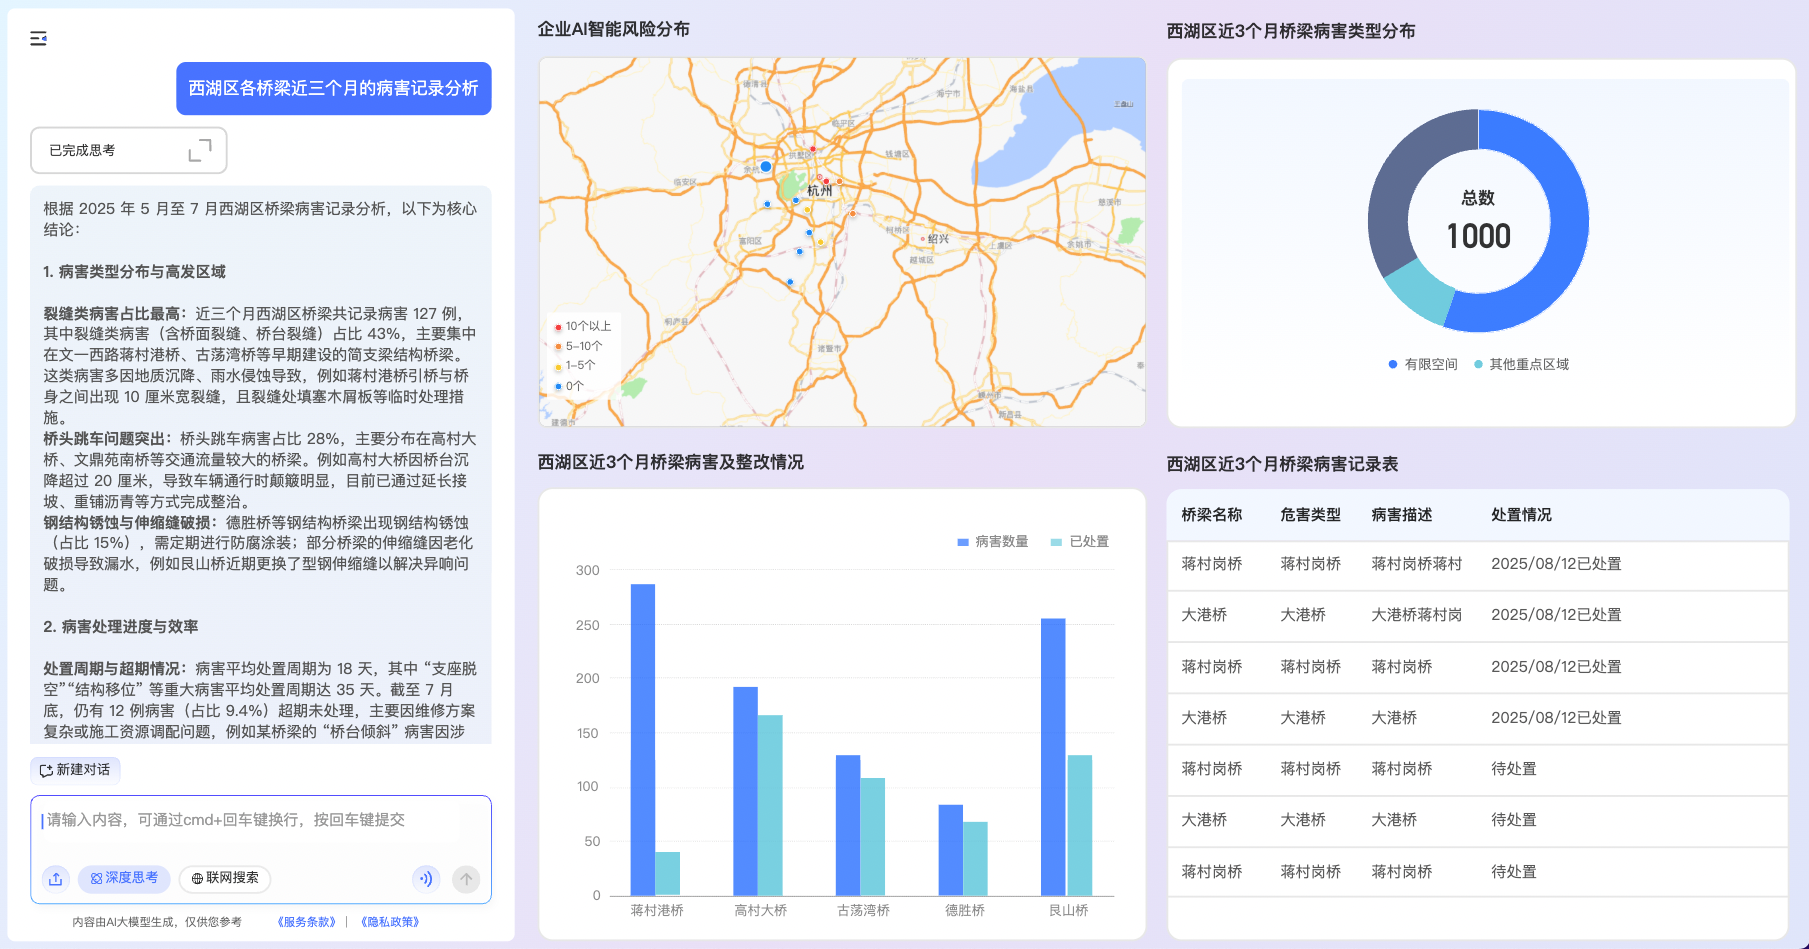Click the upload file icon
This screenshot has width=1809, height=949.
click(56, 878)
